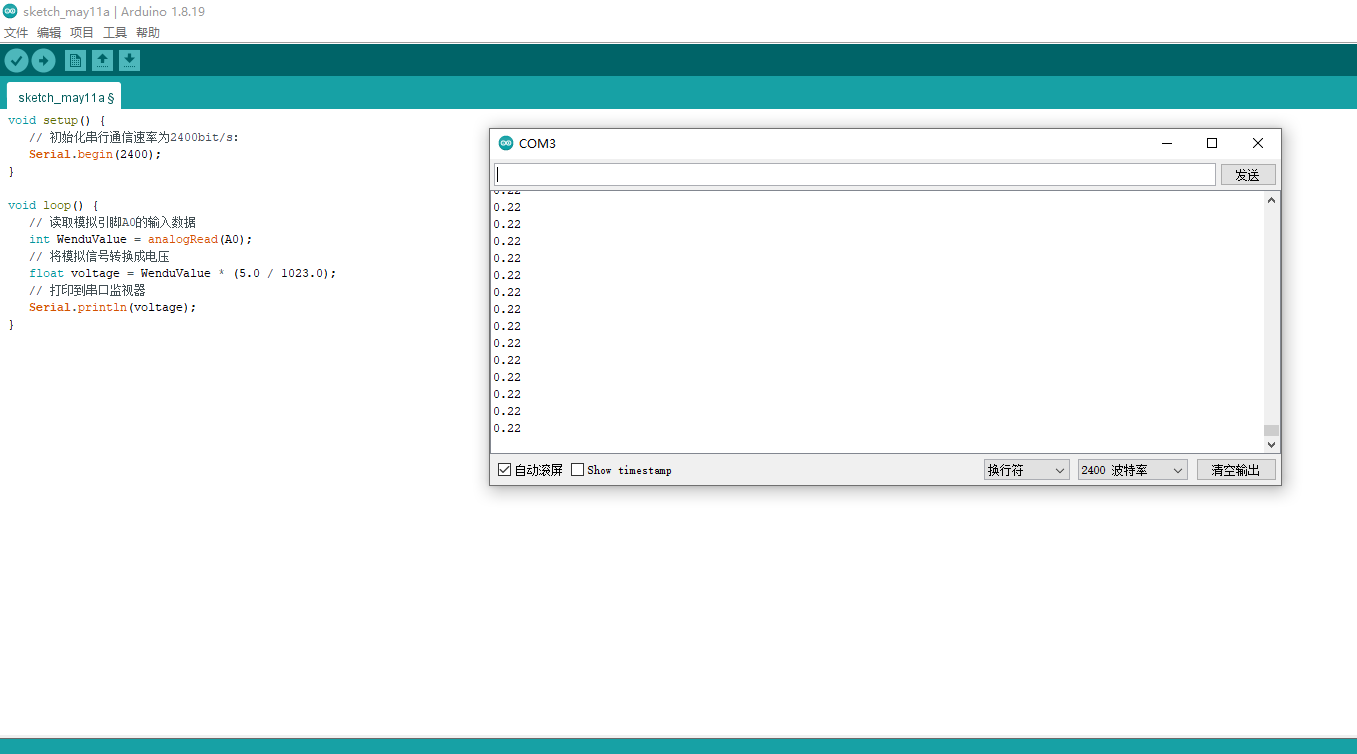Screen dimensions: 1357x754
Task: Click the serial monitor send input field
Action: point(855,175)
